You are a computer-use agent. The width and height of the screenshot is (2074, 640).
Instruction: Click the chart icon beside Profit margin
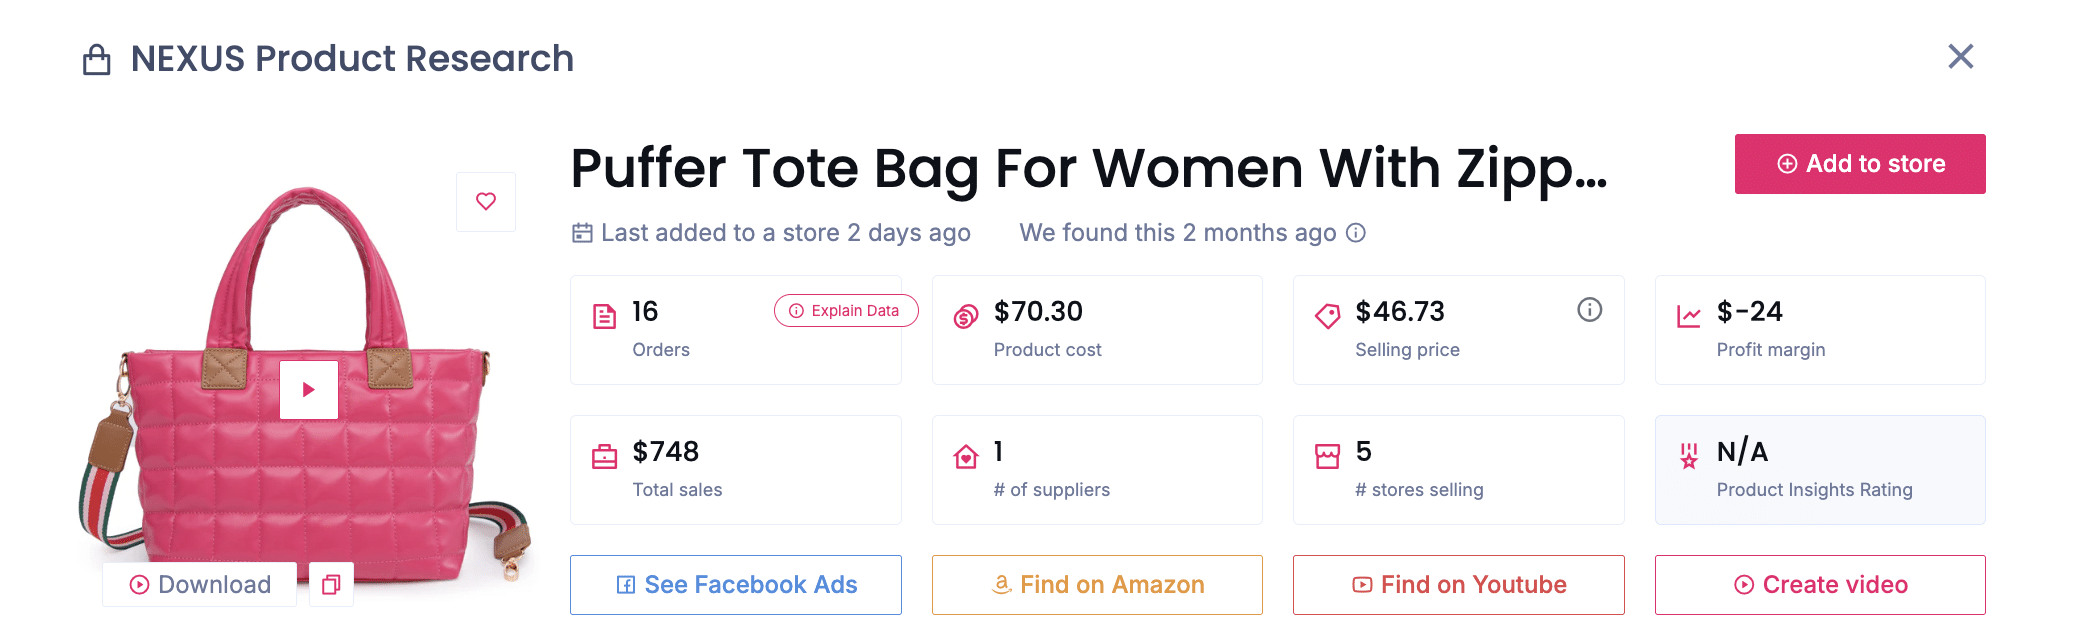[1688, 315]
